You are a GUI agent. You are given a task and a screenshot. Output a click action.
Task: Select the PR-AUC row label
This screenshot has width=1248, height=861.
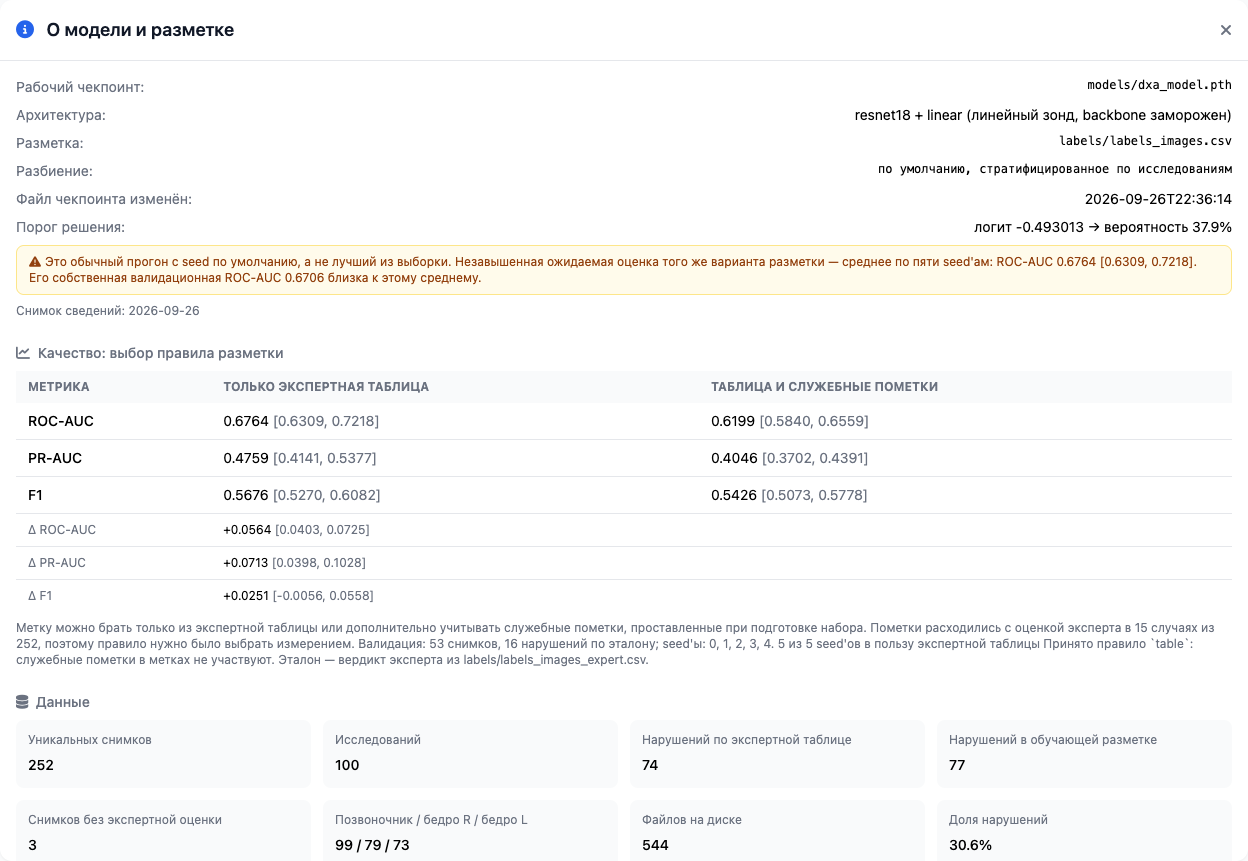(x=55, y=458)
